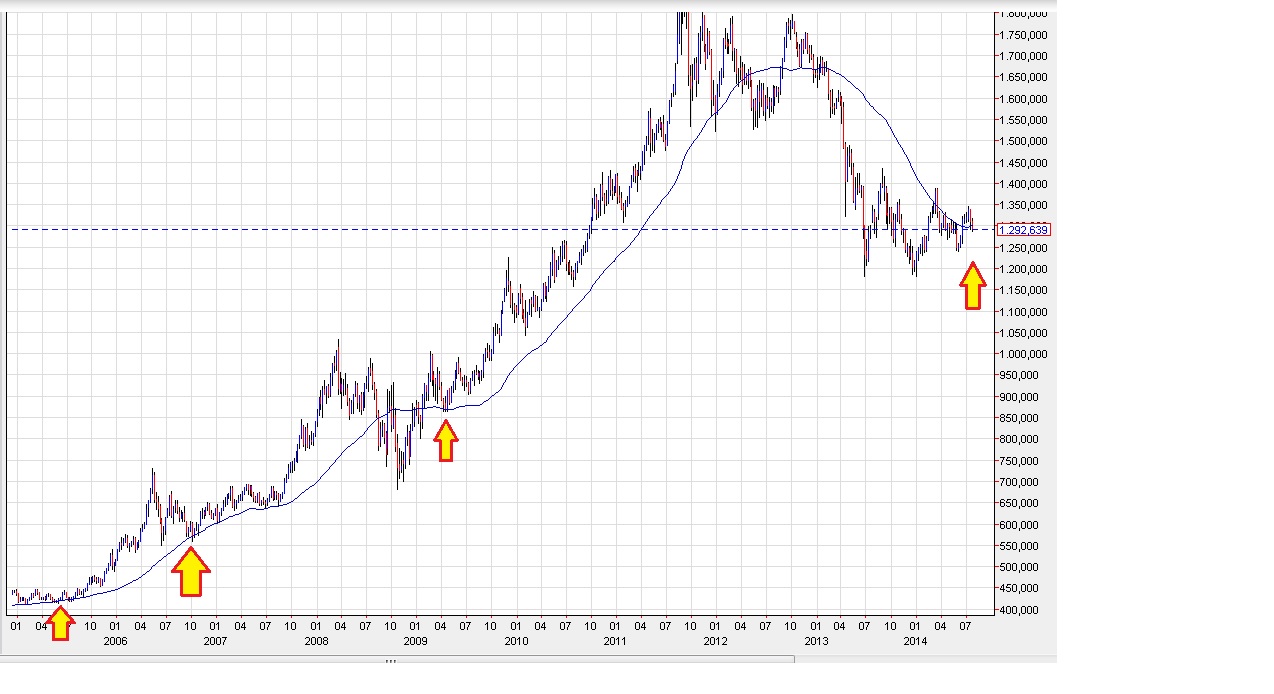
Task: Click the 2011 year label on time axis
Action: point(614,641)
